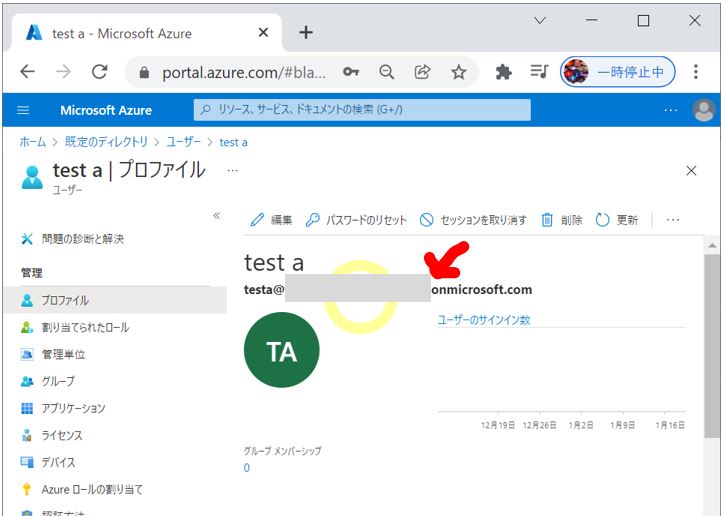Reload the page with refresh icon
The height and width of the screenshot is (516, 722).
[x=99, y=71]
